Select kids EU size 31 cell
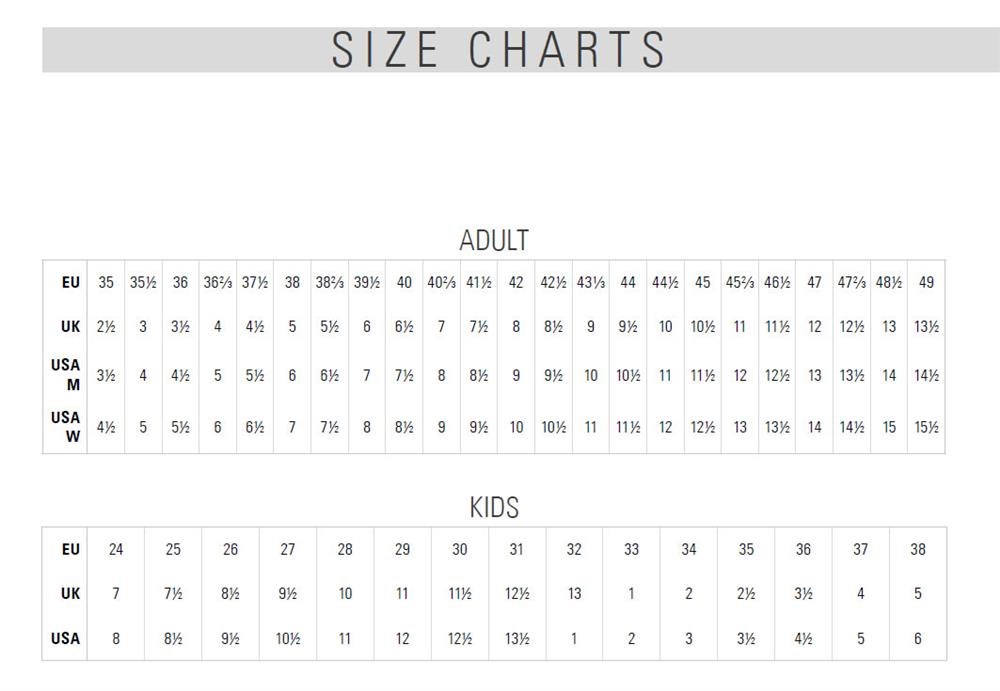Image resolution: width=1000 pixels, height=691 pixels. pos(516,550)
